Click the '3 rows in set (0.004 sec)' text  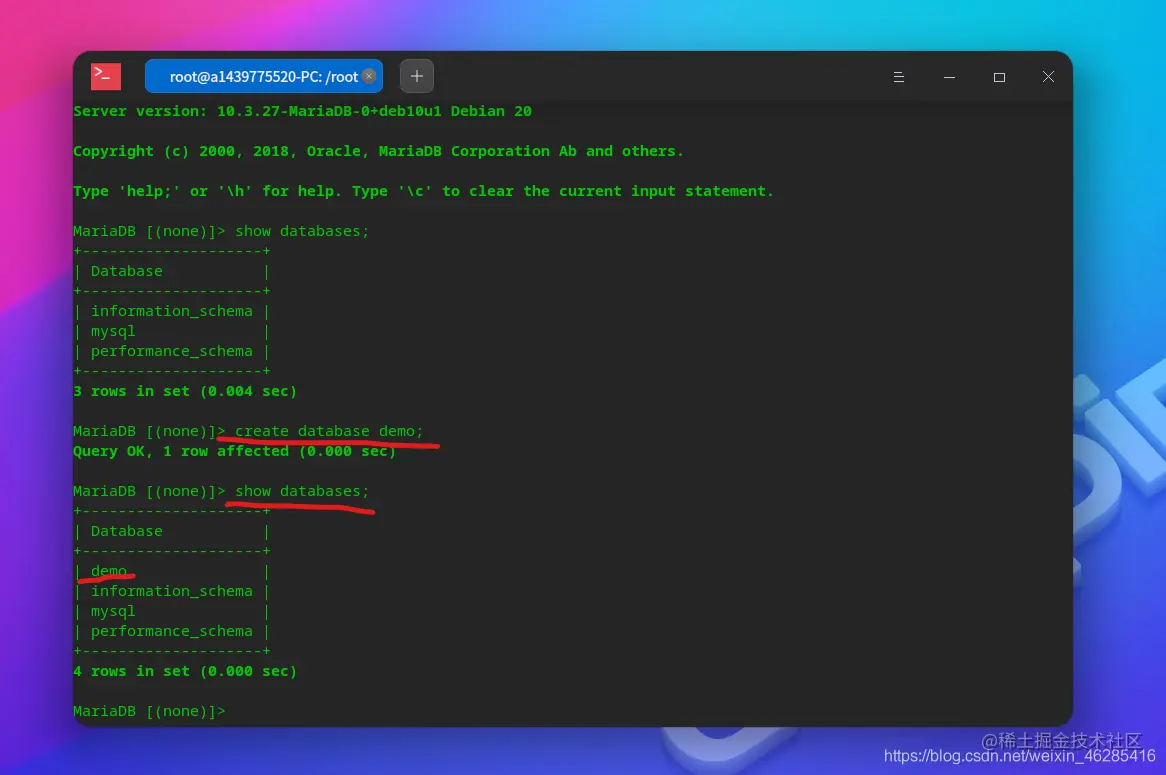click(185, 391)
